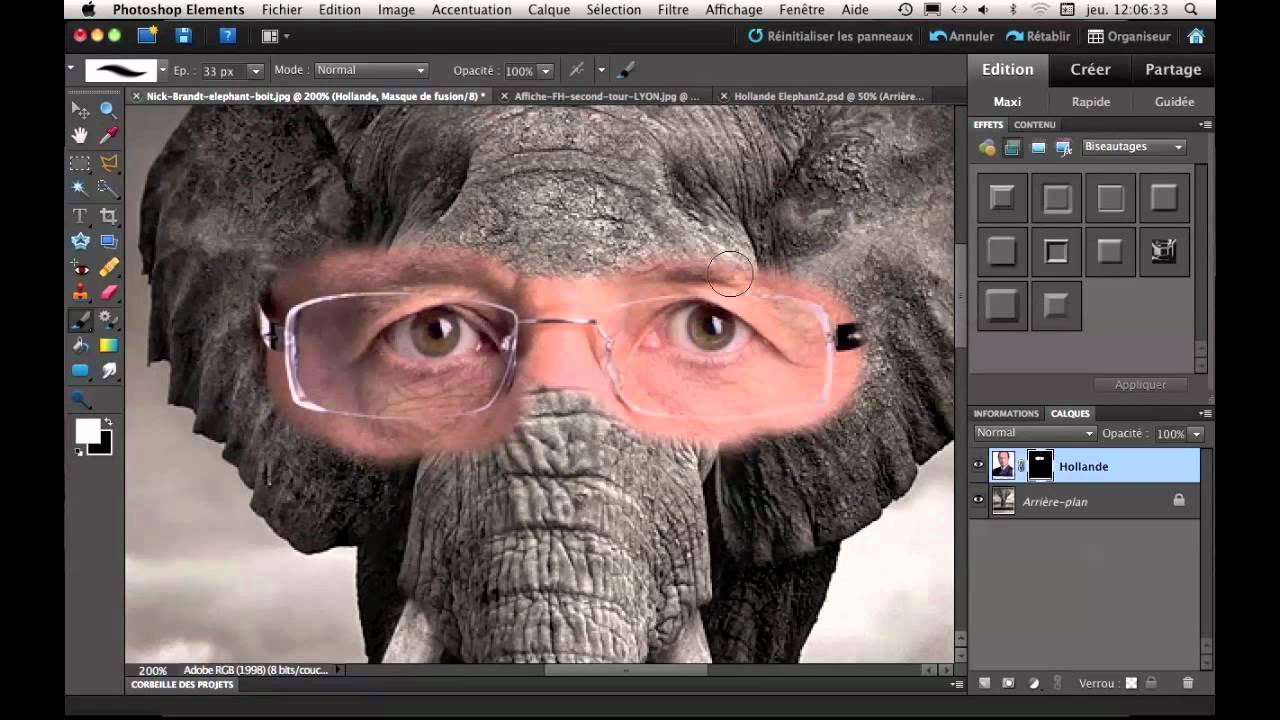This screenshot has width=1280, height=720.
Task: Select the Magnetic Lasso tool
Action: click(108, 162)
